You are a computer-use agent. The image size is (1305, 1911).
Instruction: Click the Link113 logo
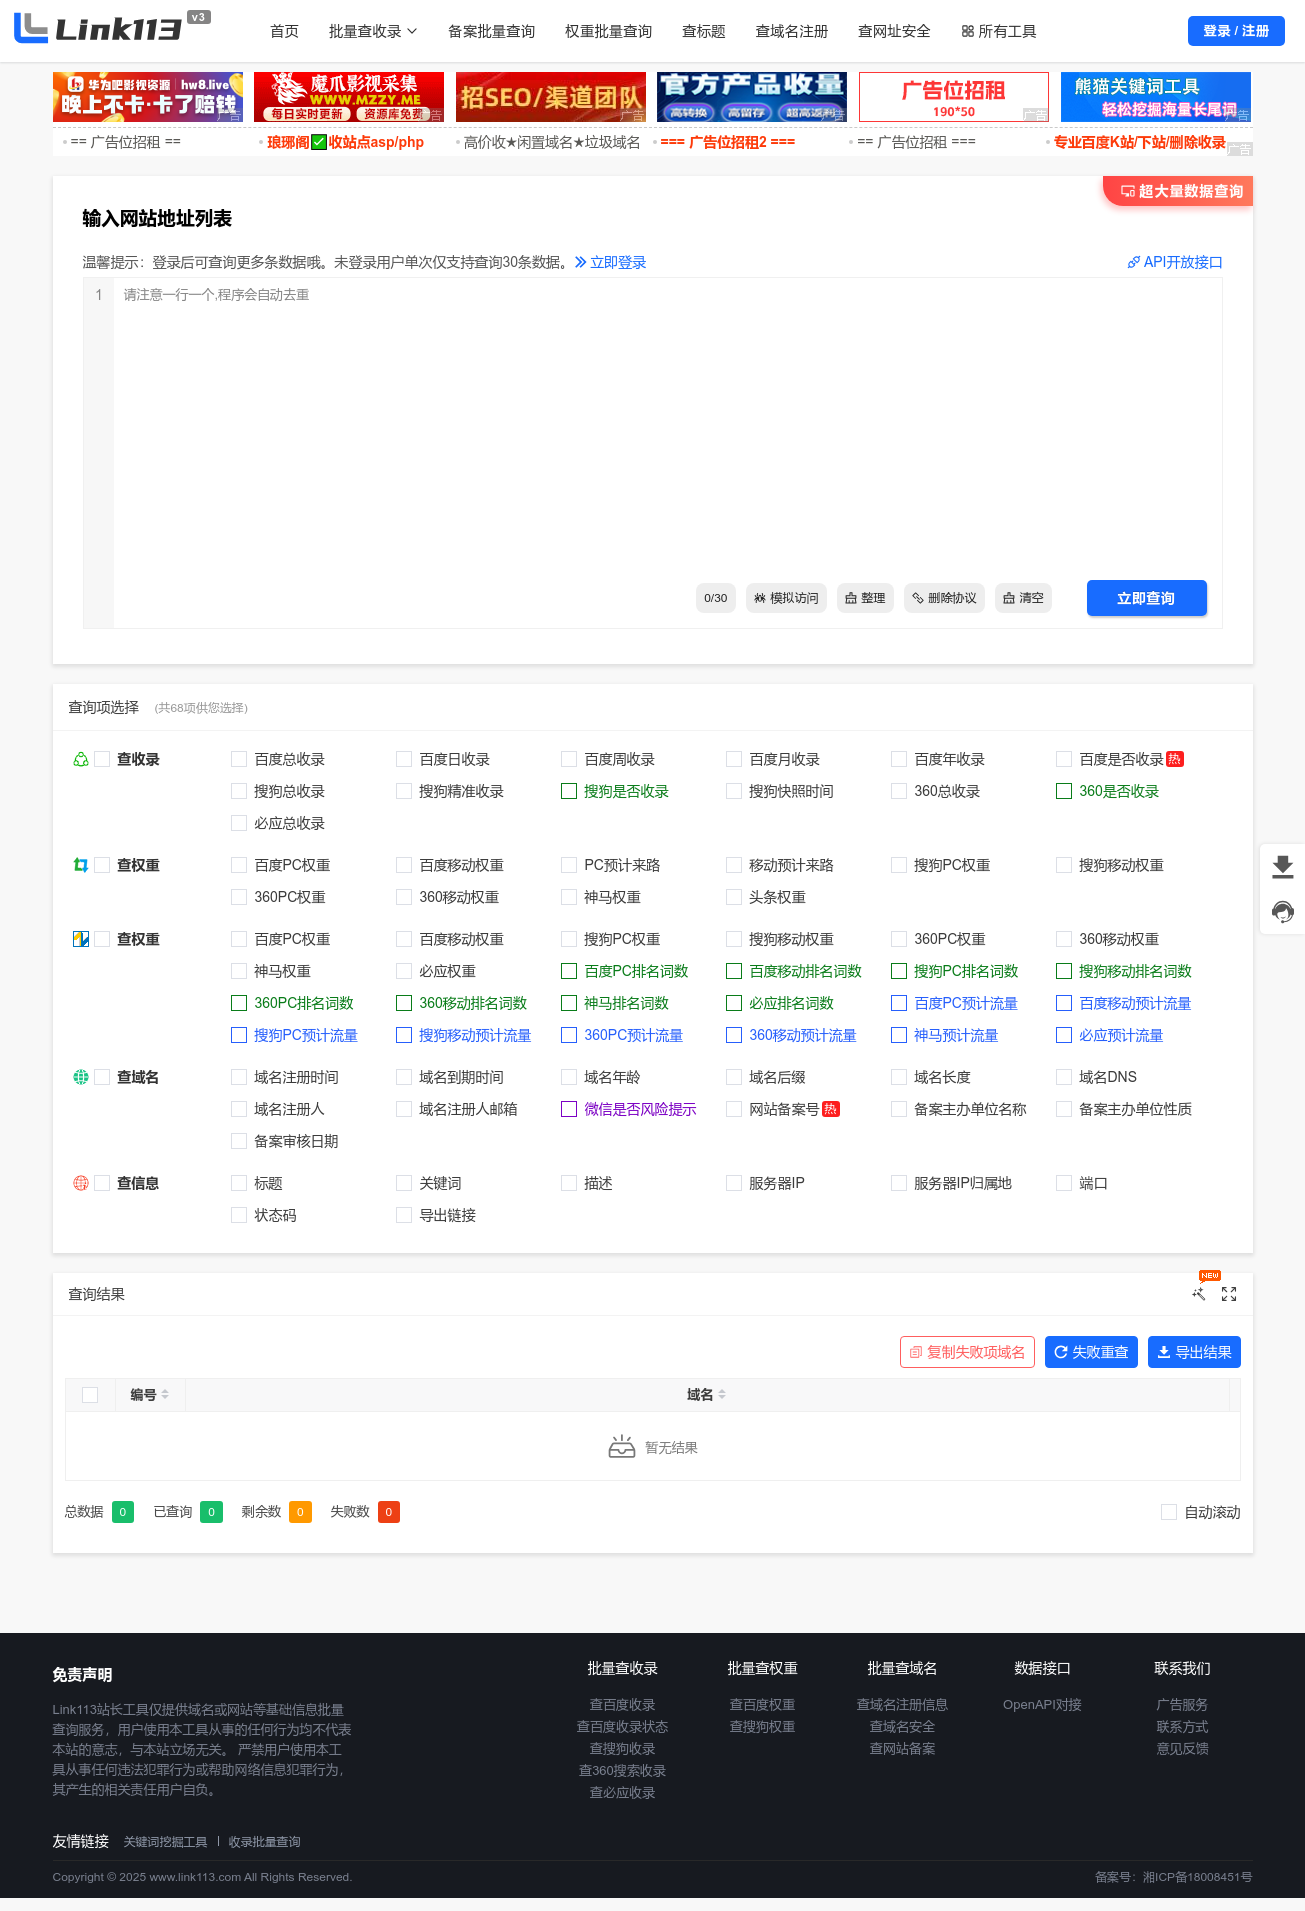tap(100, 29)
